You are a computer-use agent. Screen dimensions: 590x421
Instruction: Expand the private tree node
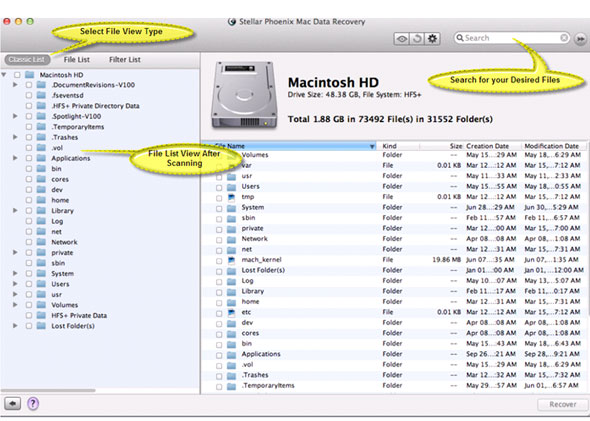[x=15, y=252]
